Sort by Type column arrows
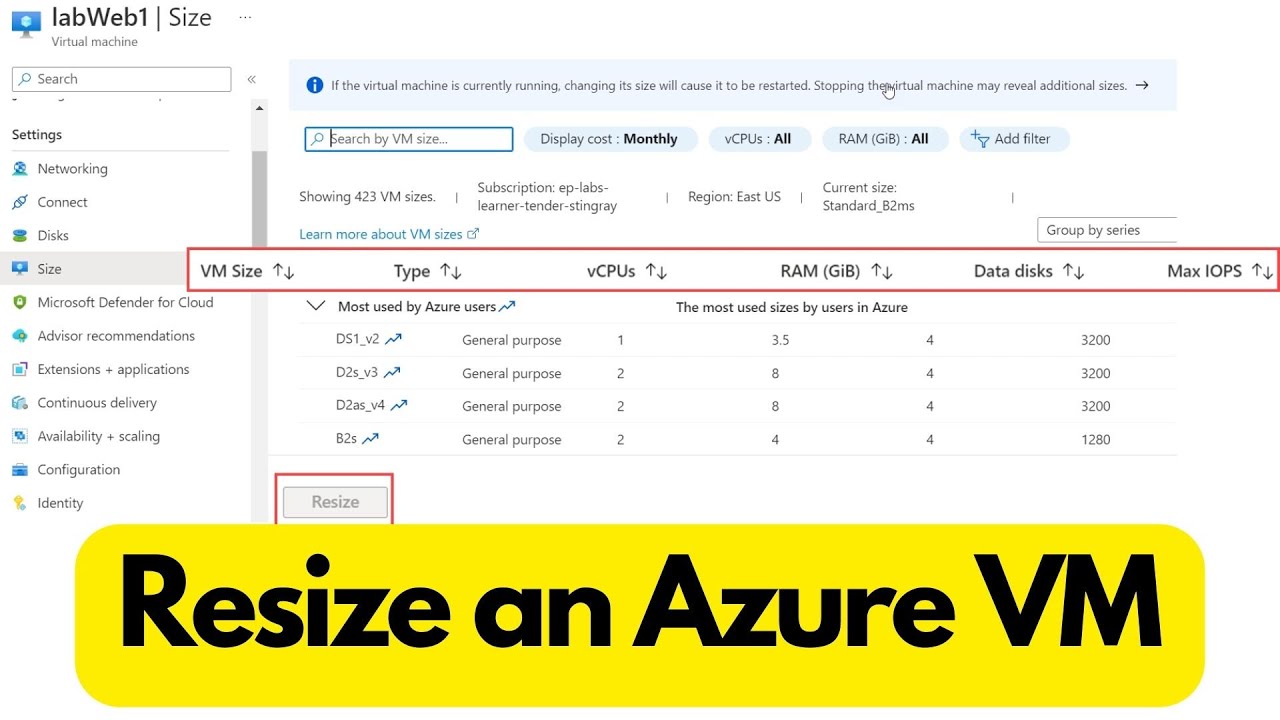The height and width of the screenshot is (720, 1280). [x=451, y=271]
